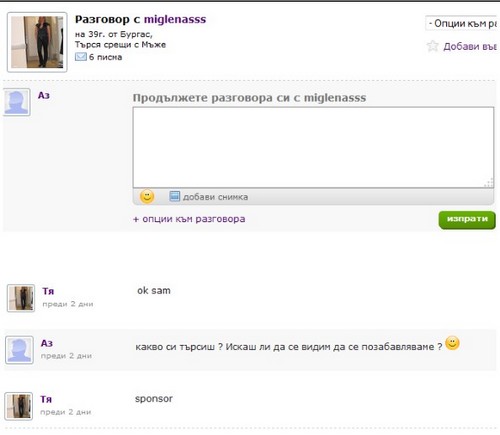The height and width of the screenshot is (435, 500).
Task: Click my avatar beside the 'какво си търсиш' message
Action: click(x=19, y=350)
